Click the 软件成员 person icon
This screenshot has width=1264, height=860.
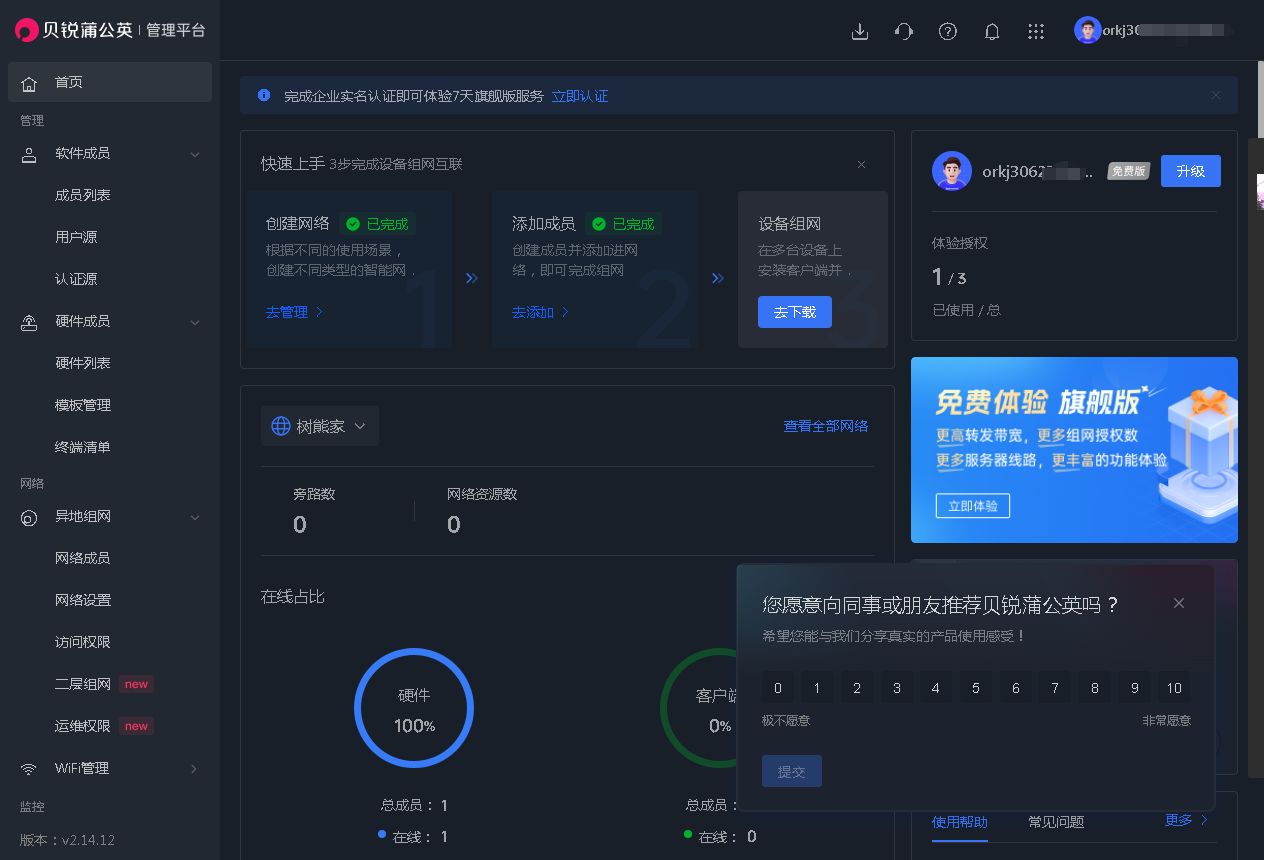[x=30, y=154]
